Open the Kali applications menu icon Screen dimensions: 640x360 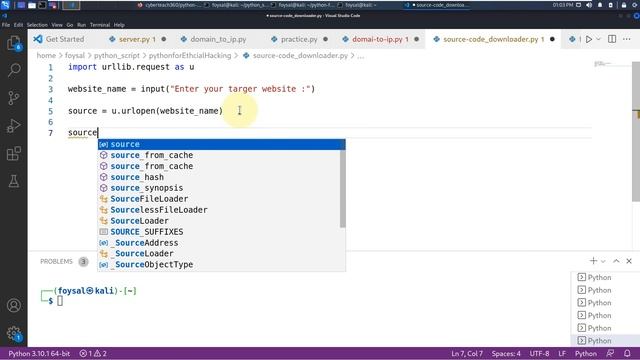coord(5,5)
